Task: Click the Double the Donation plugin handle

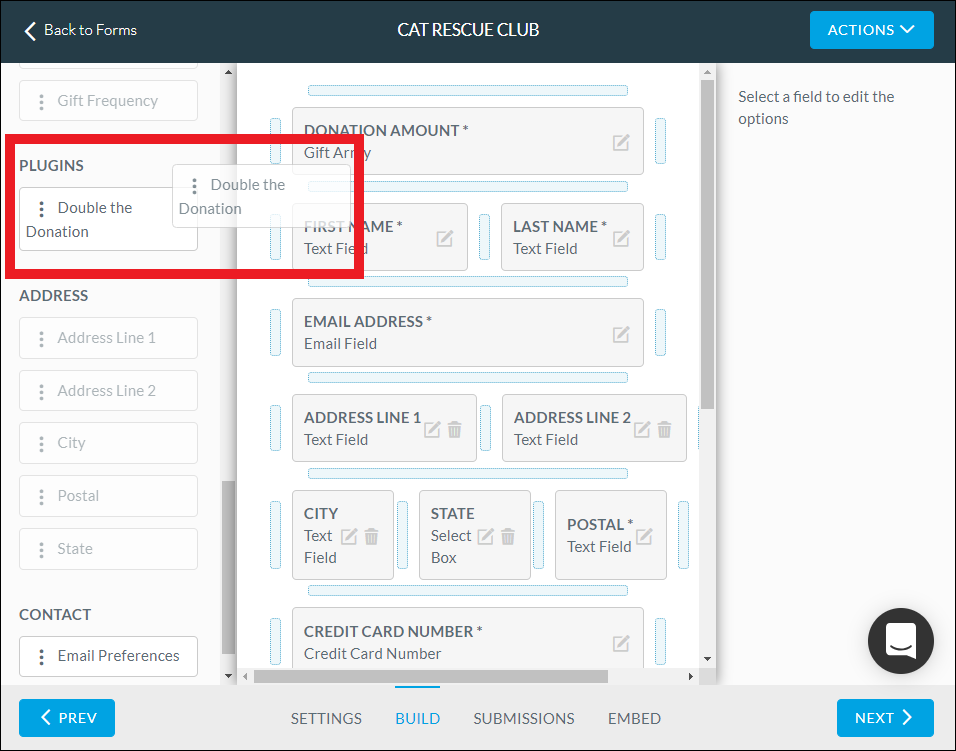Action: point(41,209)
